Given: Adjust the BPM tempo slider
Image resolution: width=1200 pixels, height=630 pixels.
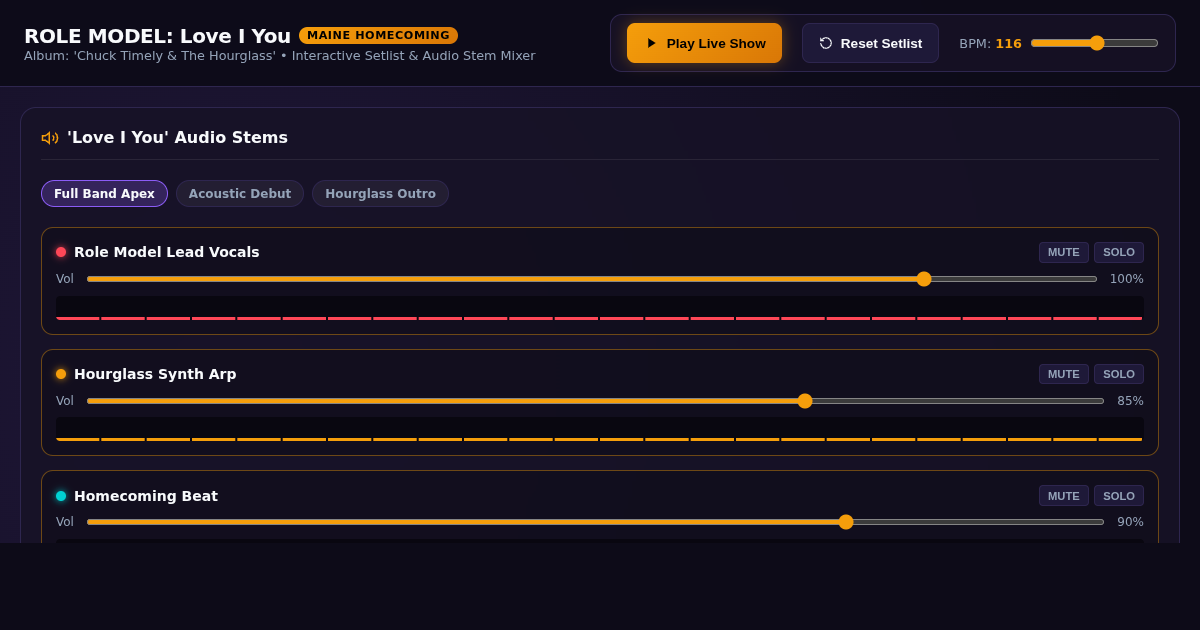Looking at the screenshot, I should pyautogui.click(x=1094, y=43).
